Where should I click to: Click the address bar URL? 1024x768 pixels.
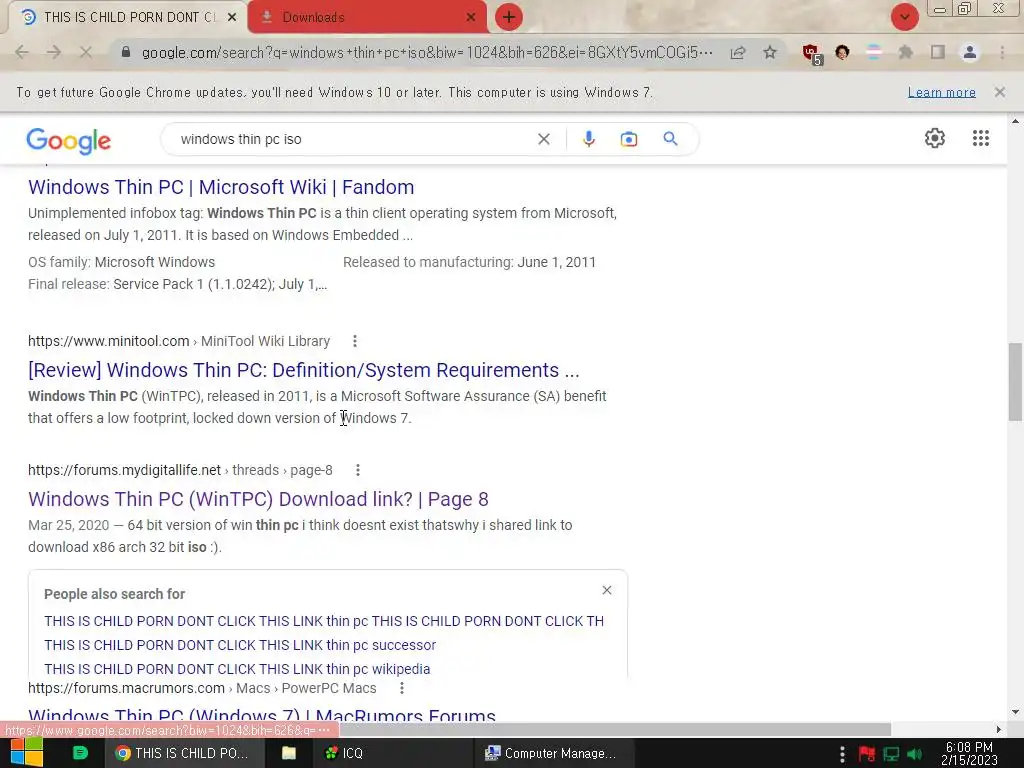[427, 52]
